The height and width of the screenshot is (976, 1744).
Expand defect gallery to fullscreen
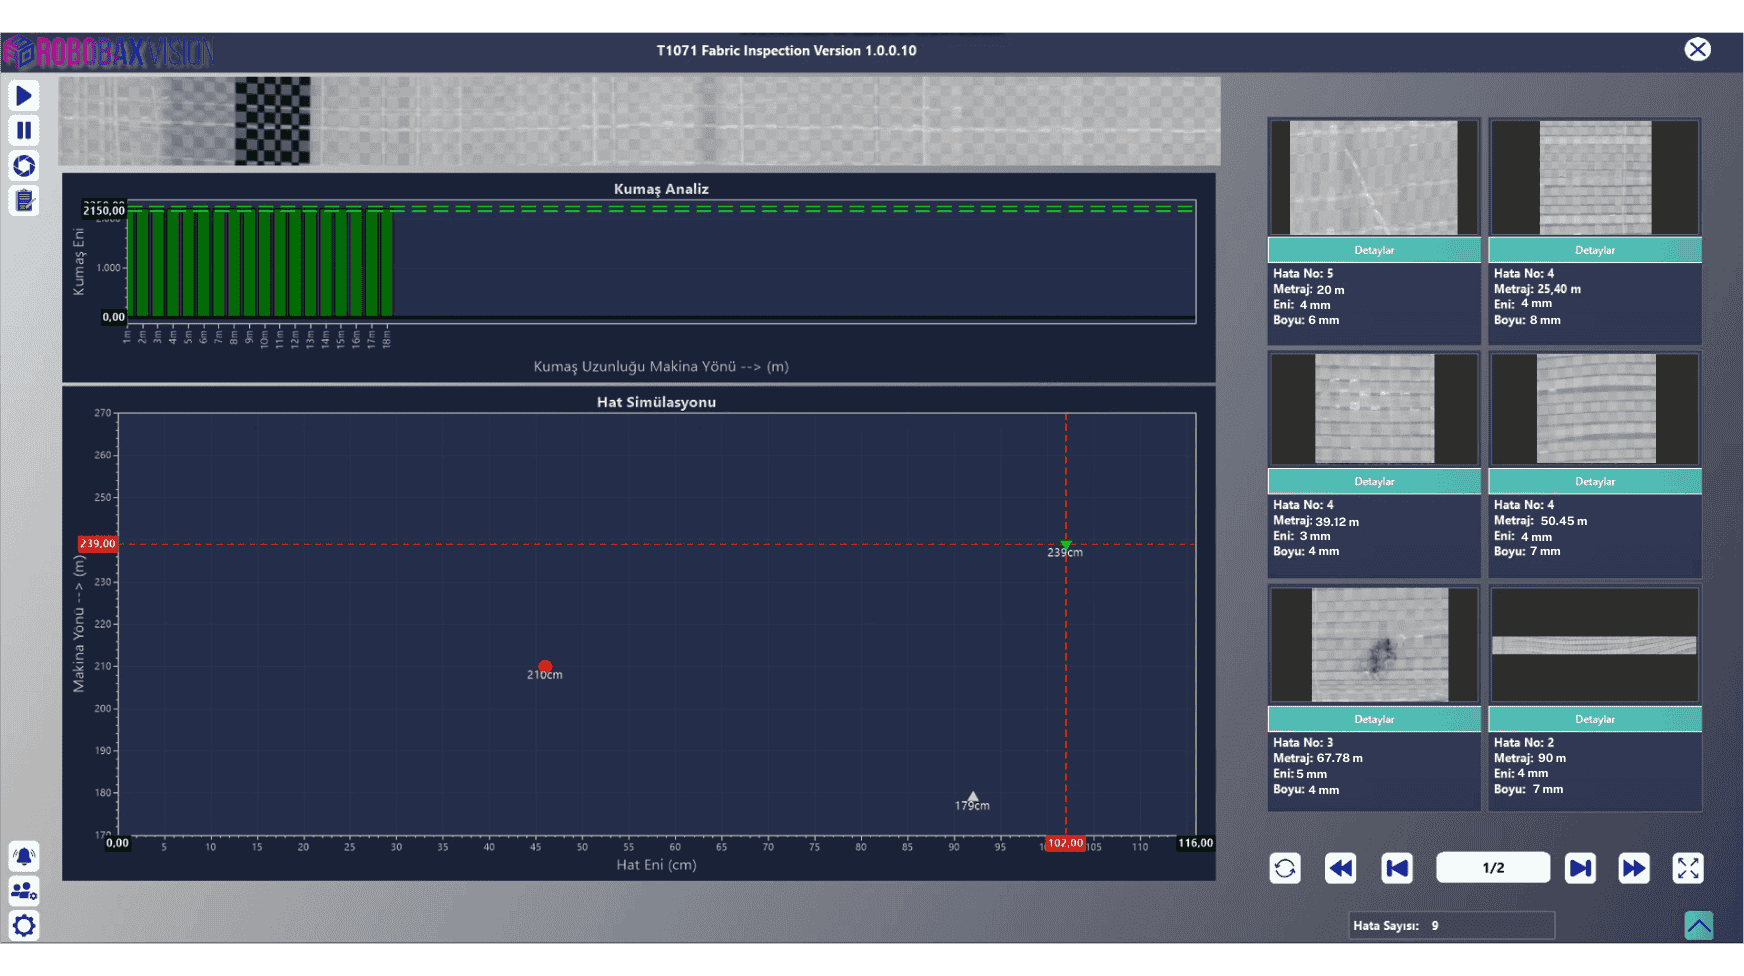[1688, 868]
